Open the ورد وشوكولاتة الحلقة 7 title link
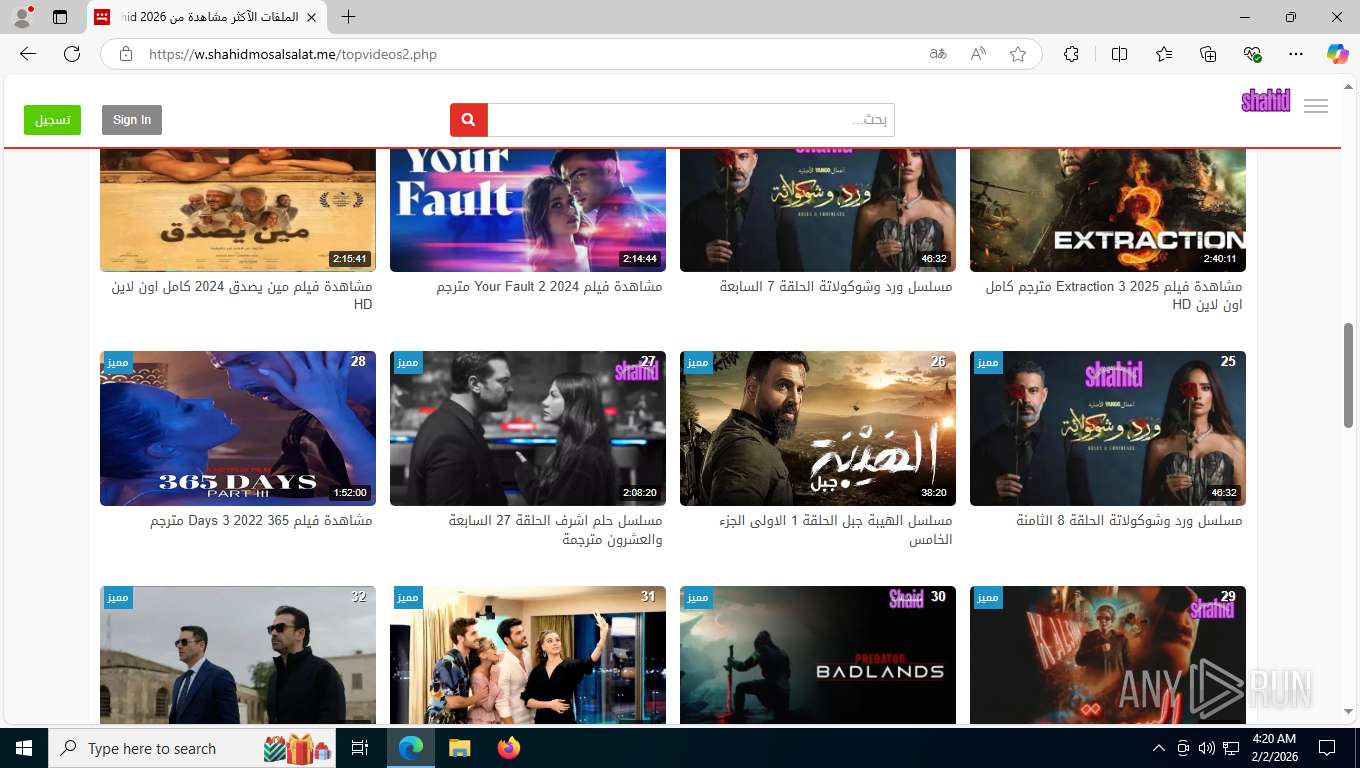The image size is (1360, 768). coord(836,286)
